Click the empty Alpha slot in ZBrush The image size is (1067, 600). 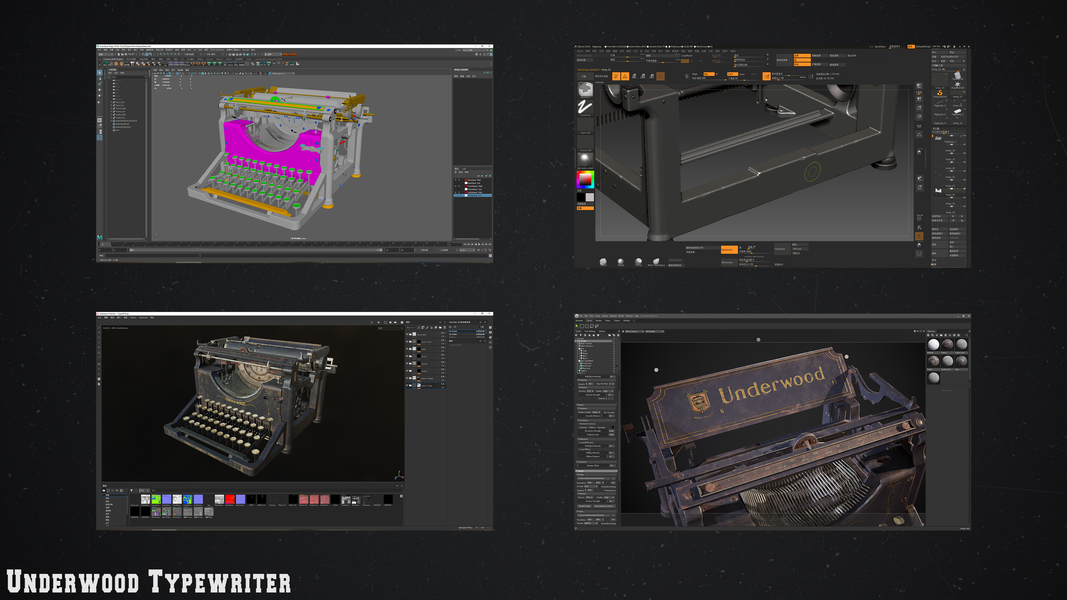coord(585,124)
